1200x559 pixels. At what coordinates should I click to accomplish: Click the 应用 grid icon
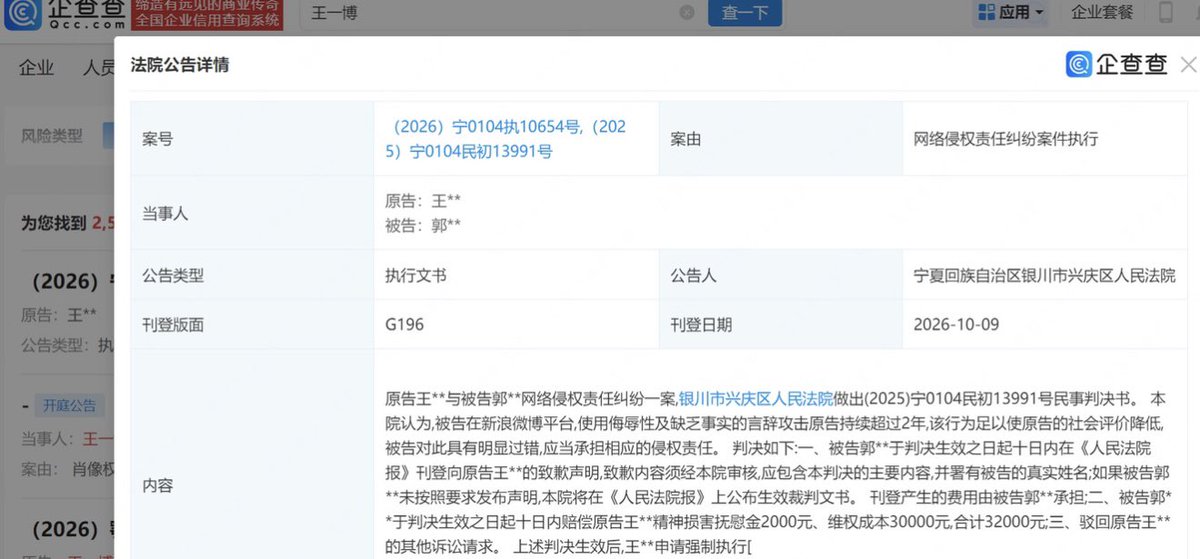click(985, 13)
